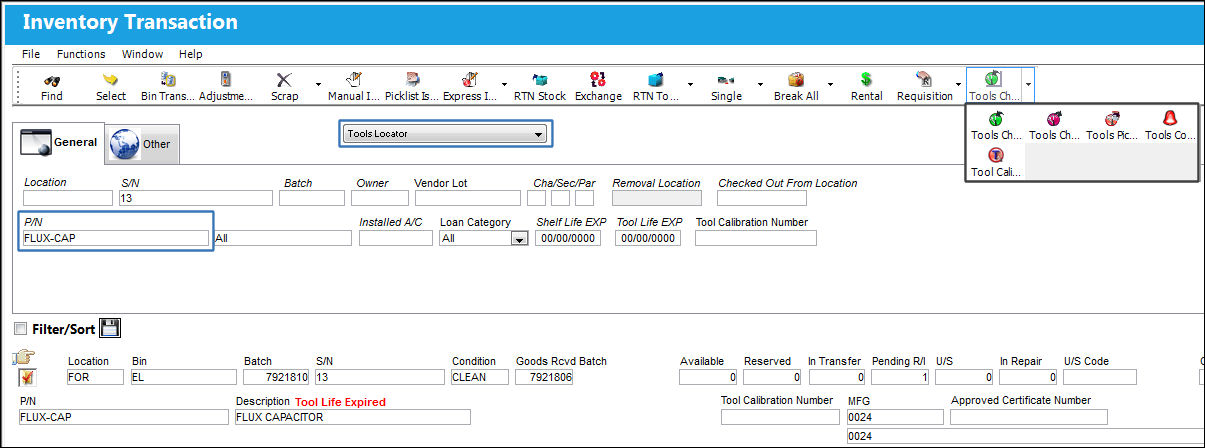Click the RTN Stock toolbar icon
Viewport: 1205px width, 448px height.
click(540, 80)
